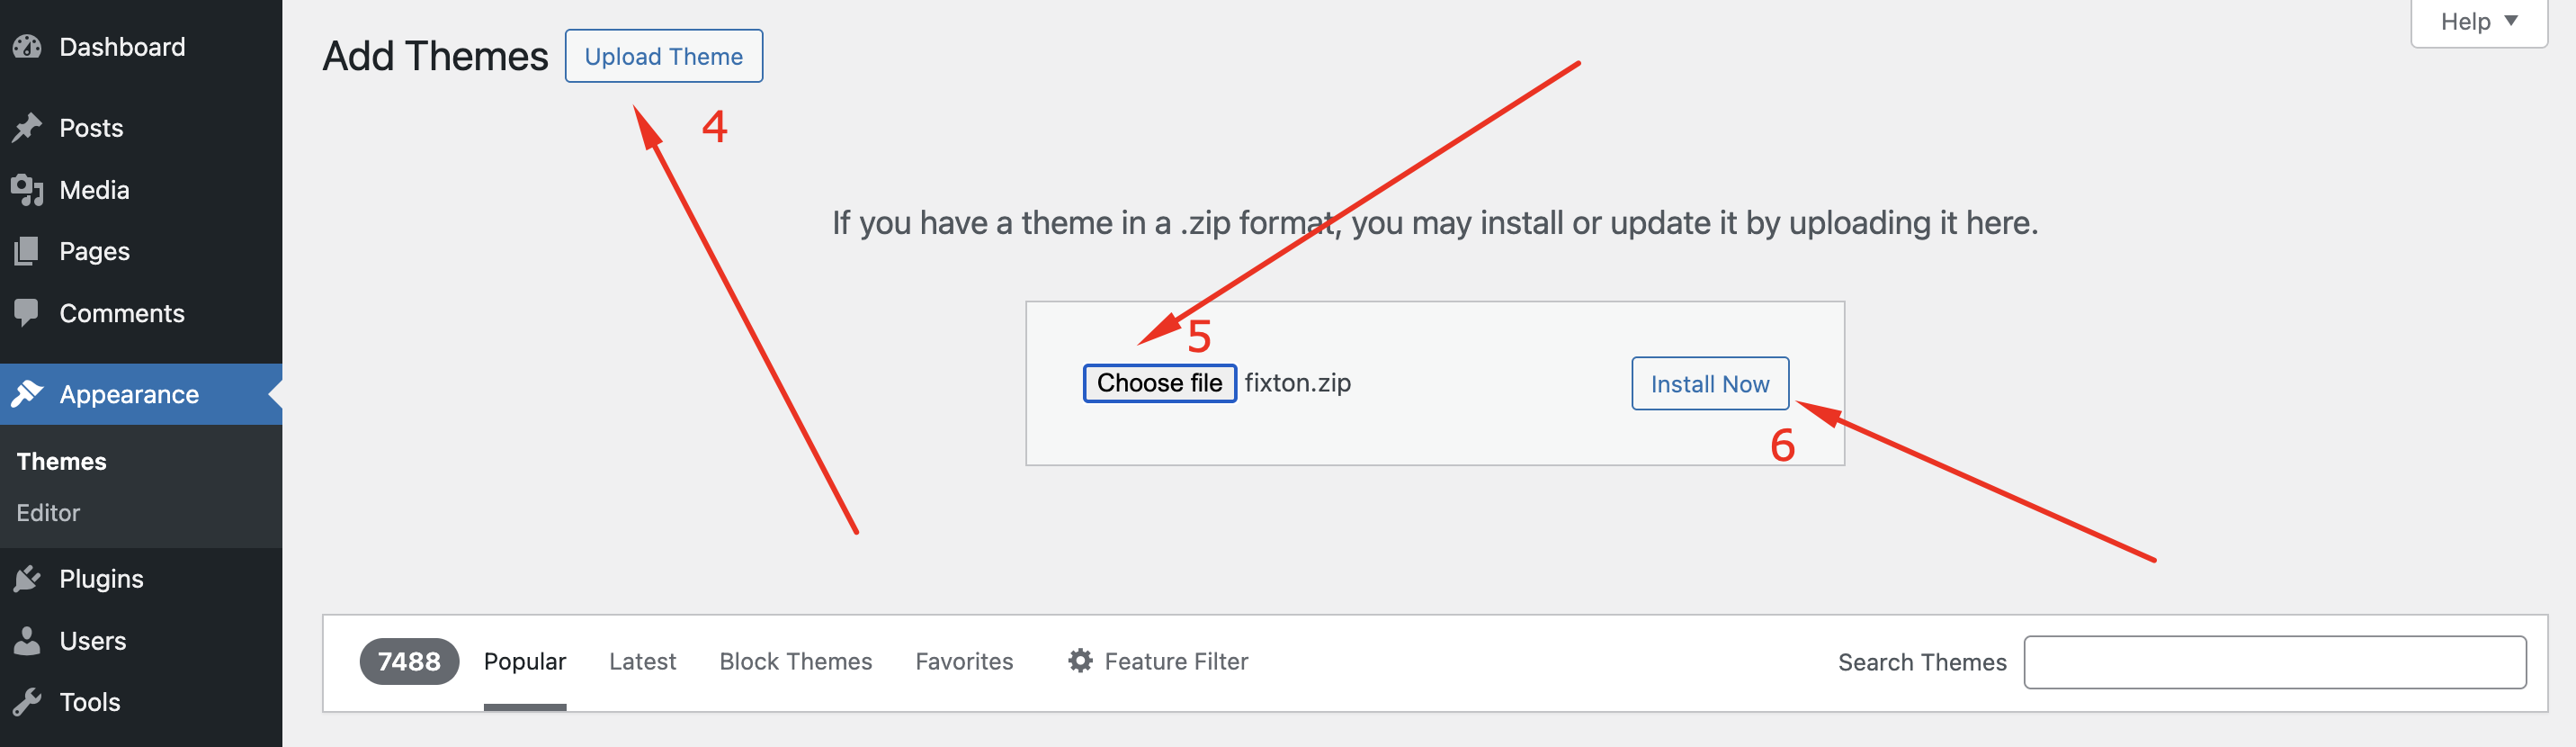Switch to the Latest themes tab

coord(642,662)
